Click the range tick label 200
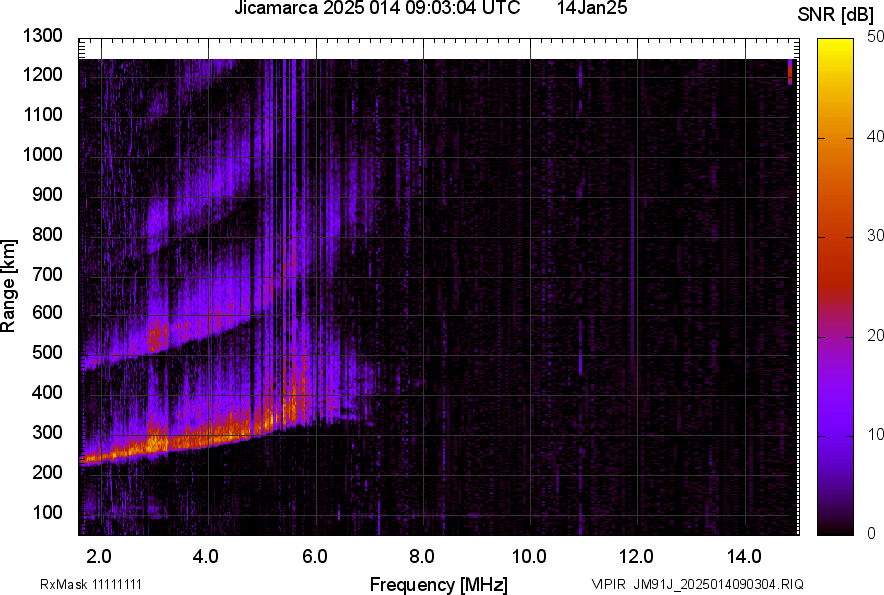 [x=47, y=471]
